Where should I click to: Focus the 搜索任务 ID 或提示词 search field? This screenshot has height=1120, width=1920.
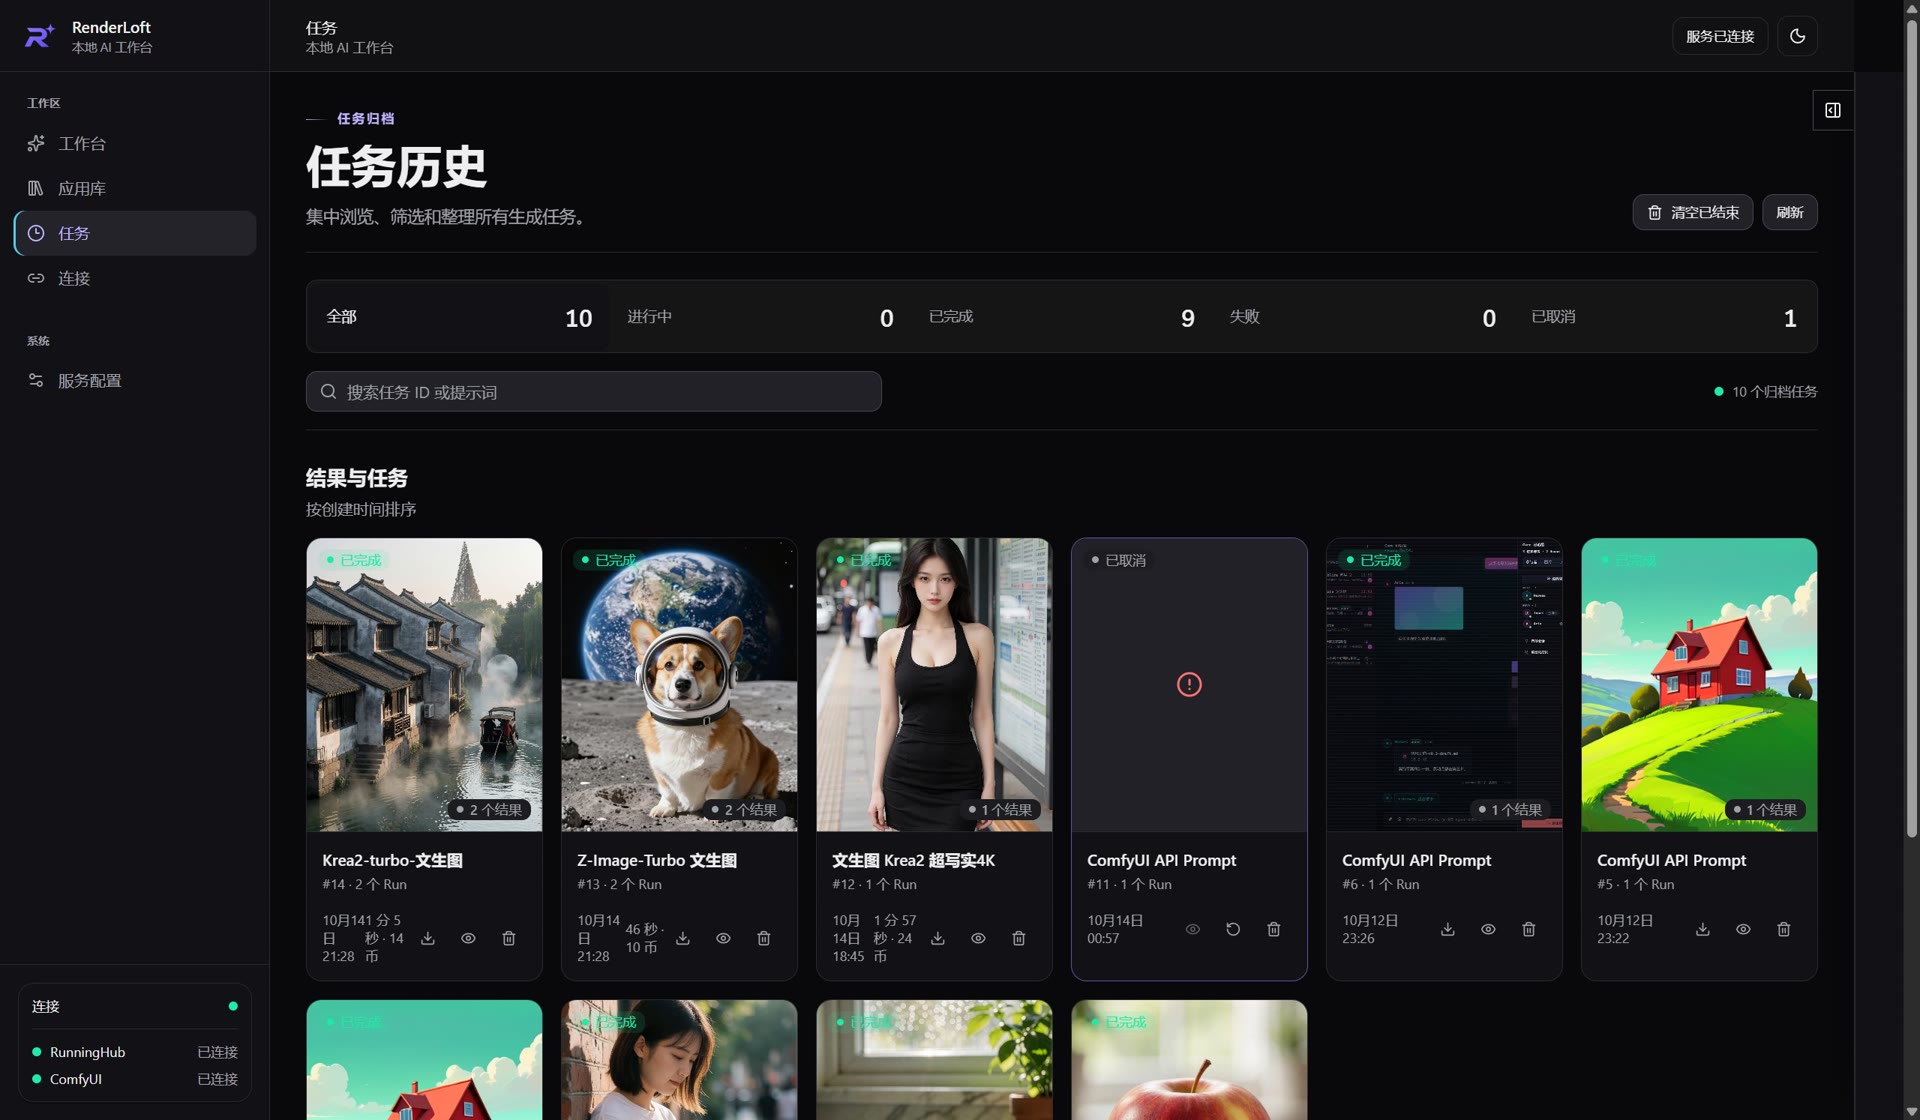[x=593, y=392]
